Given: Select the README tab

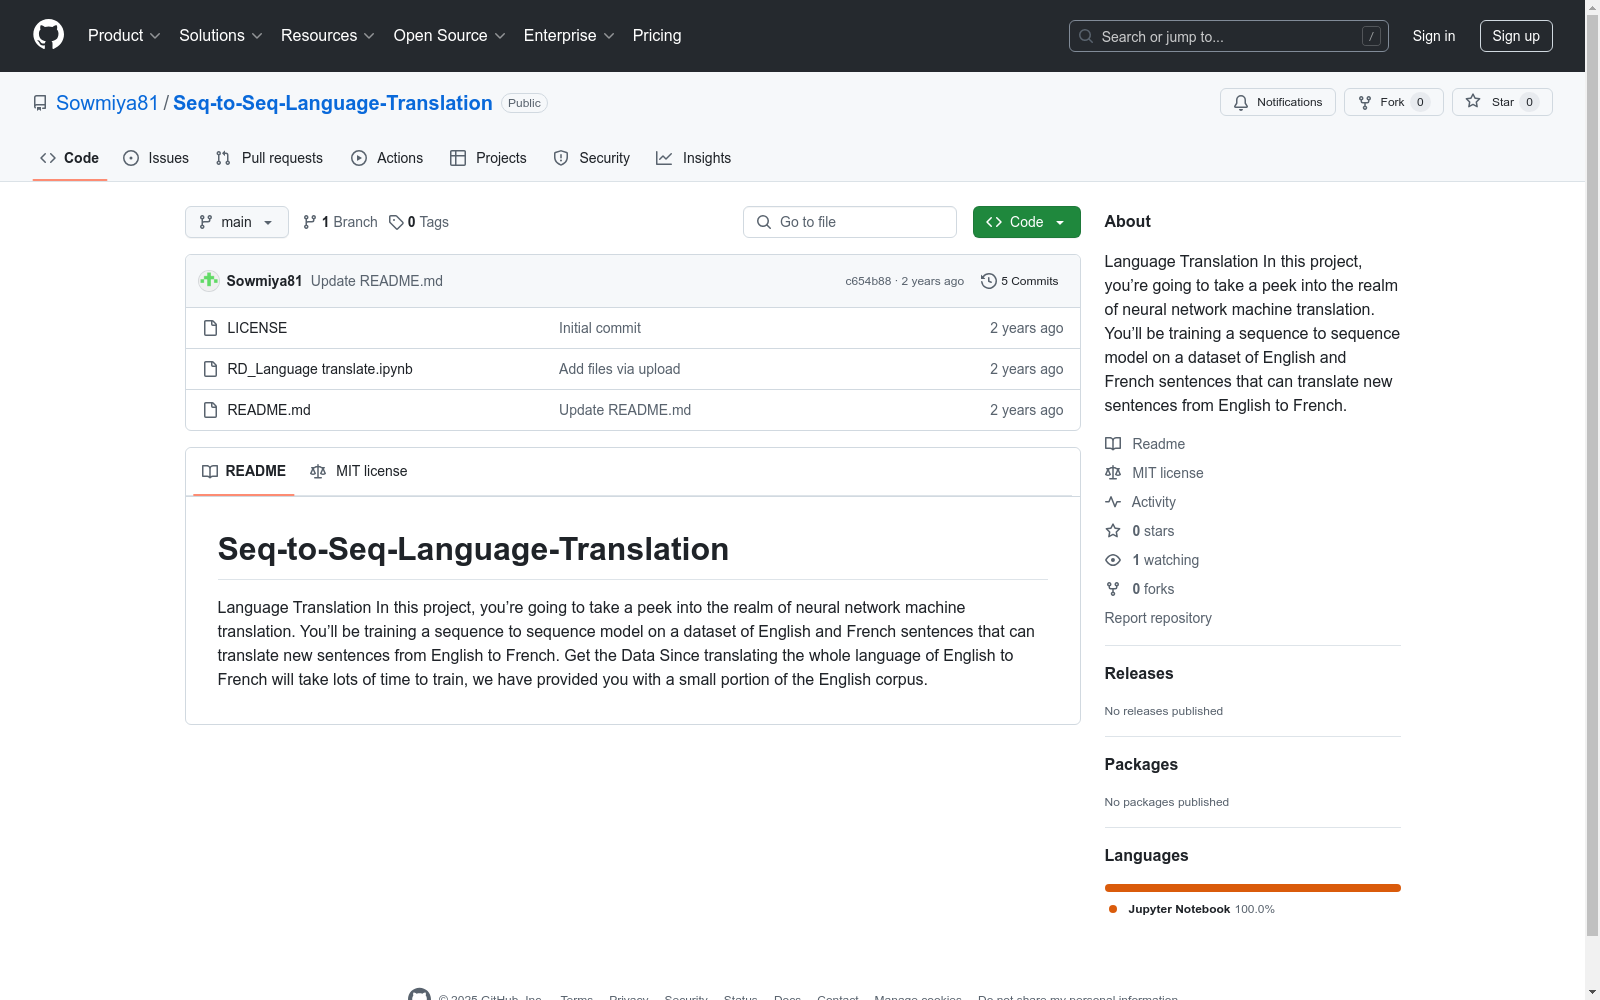Looking at the screenshot, I should click(244, 471).
